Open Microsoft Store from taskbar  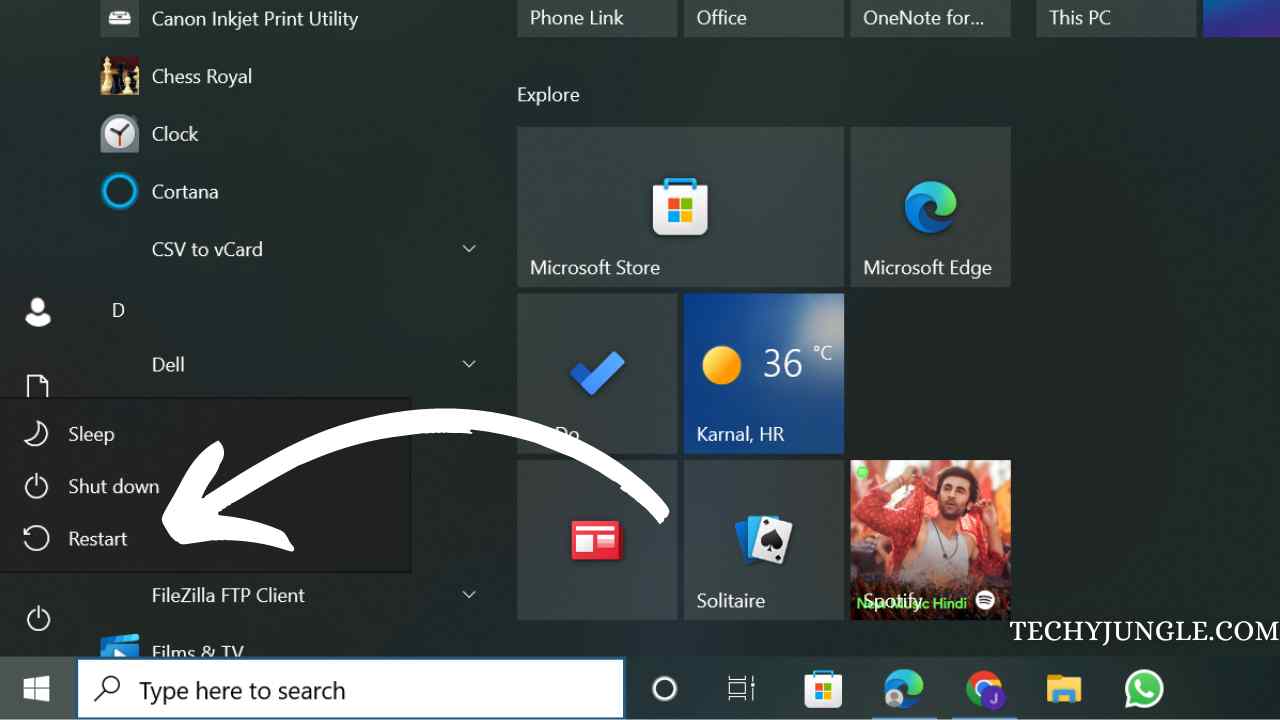823,689
